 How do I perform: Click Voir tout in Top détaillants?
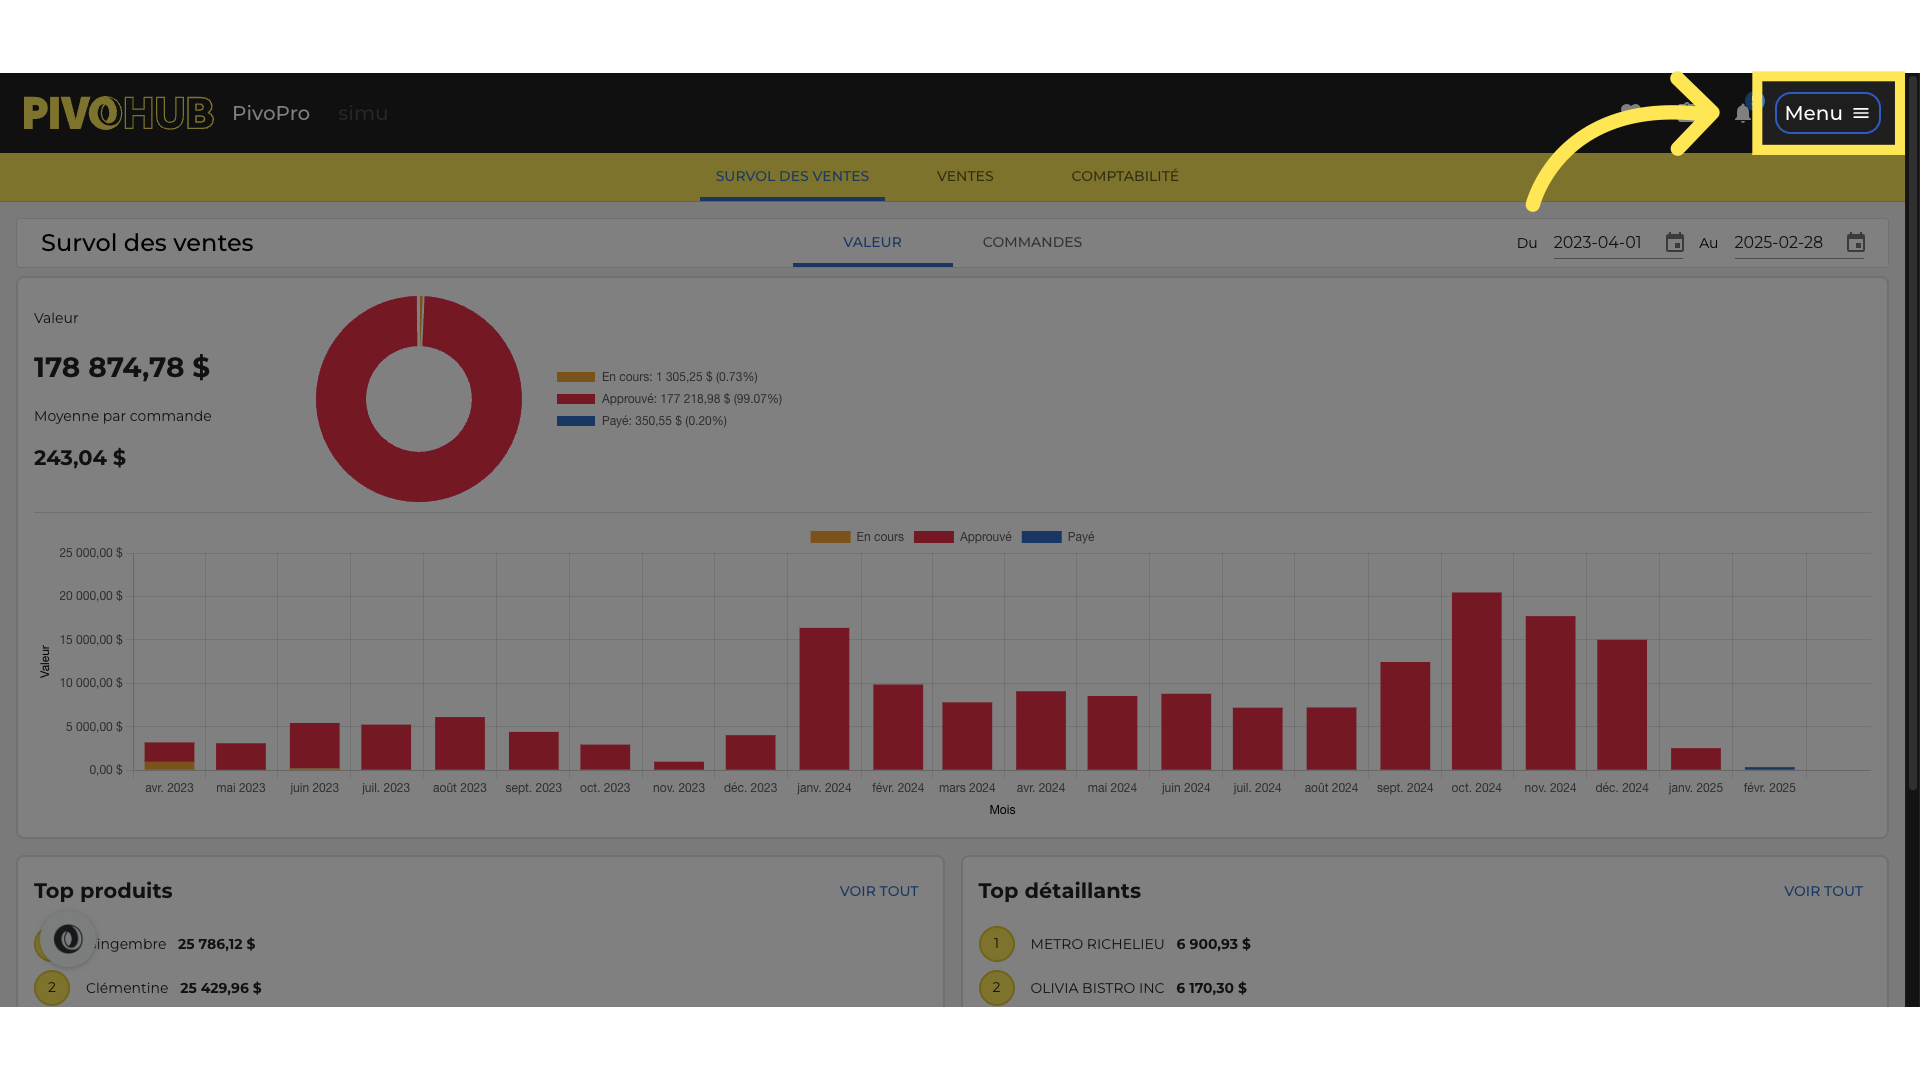[1822, 891]
